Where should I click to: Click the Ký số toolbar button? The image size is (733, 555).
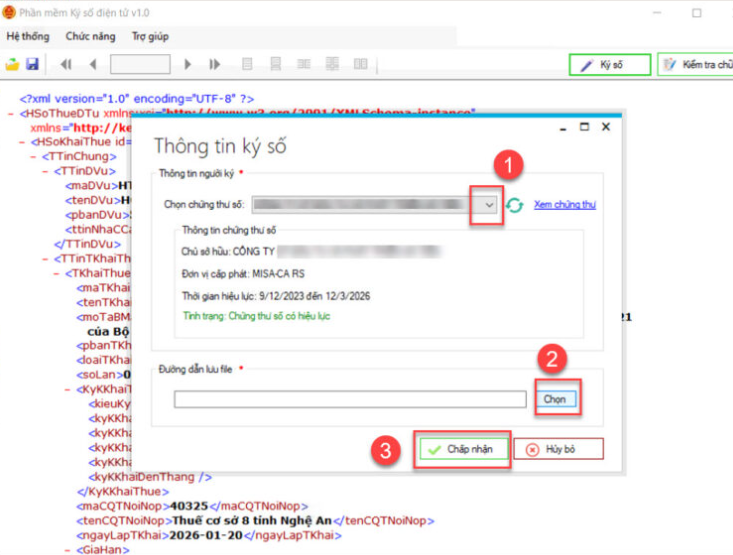point(610,65)
